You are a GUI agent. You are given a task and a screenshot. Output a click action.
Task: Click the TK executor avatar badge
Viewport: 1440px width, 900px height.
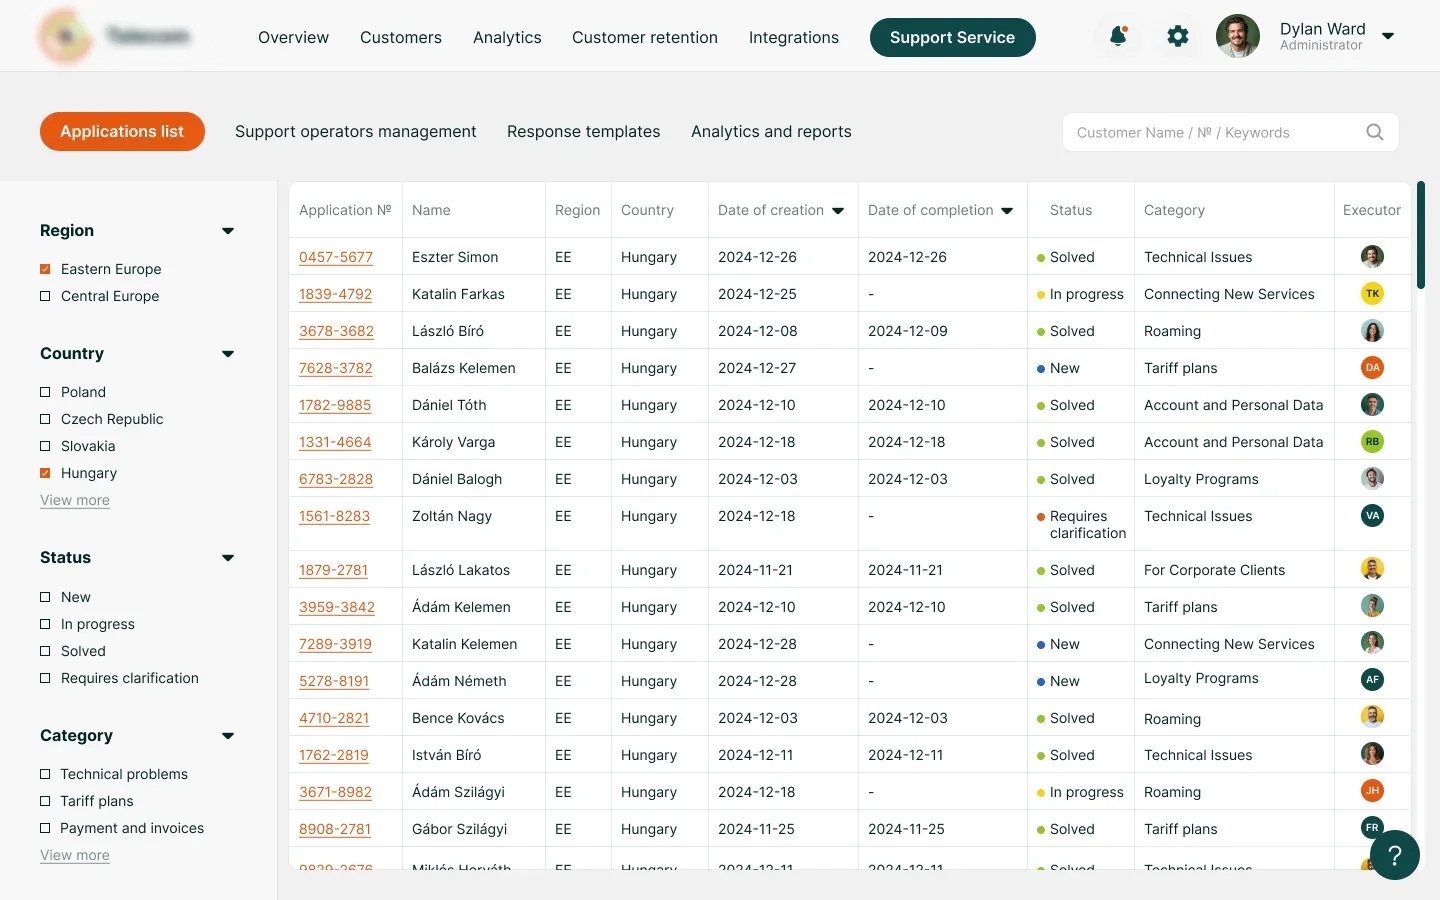pos(1372,294)
